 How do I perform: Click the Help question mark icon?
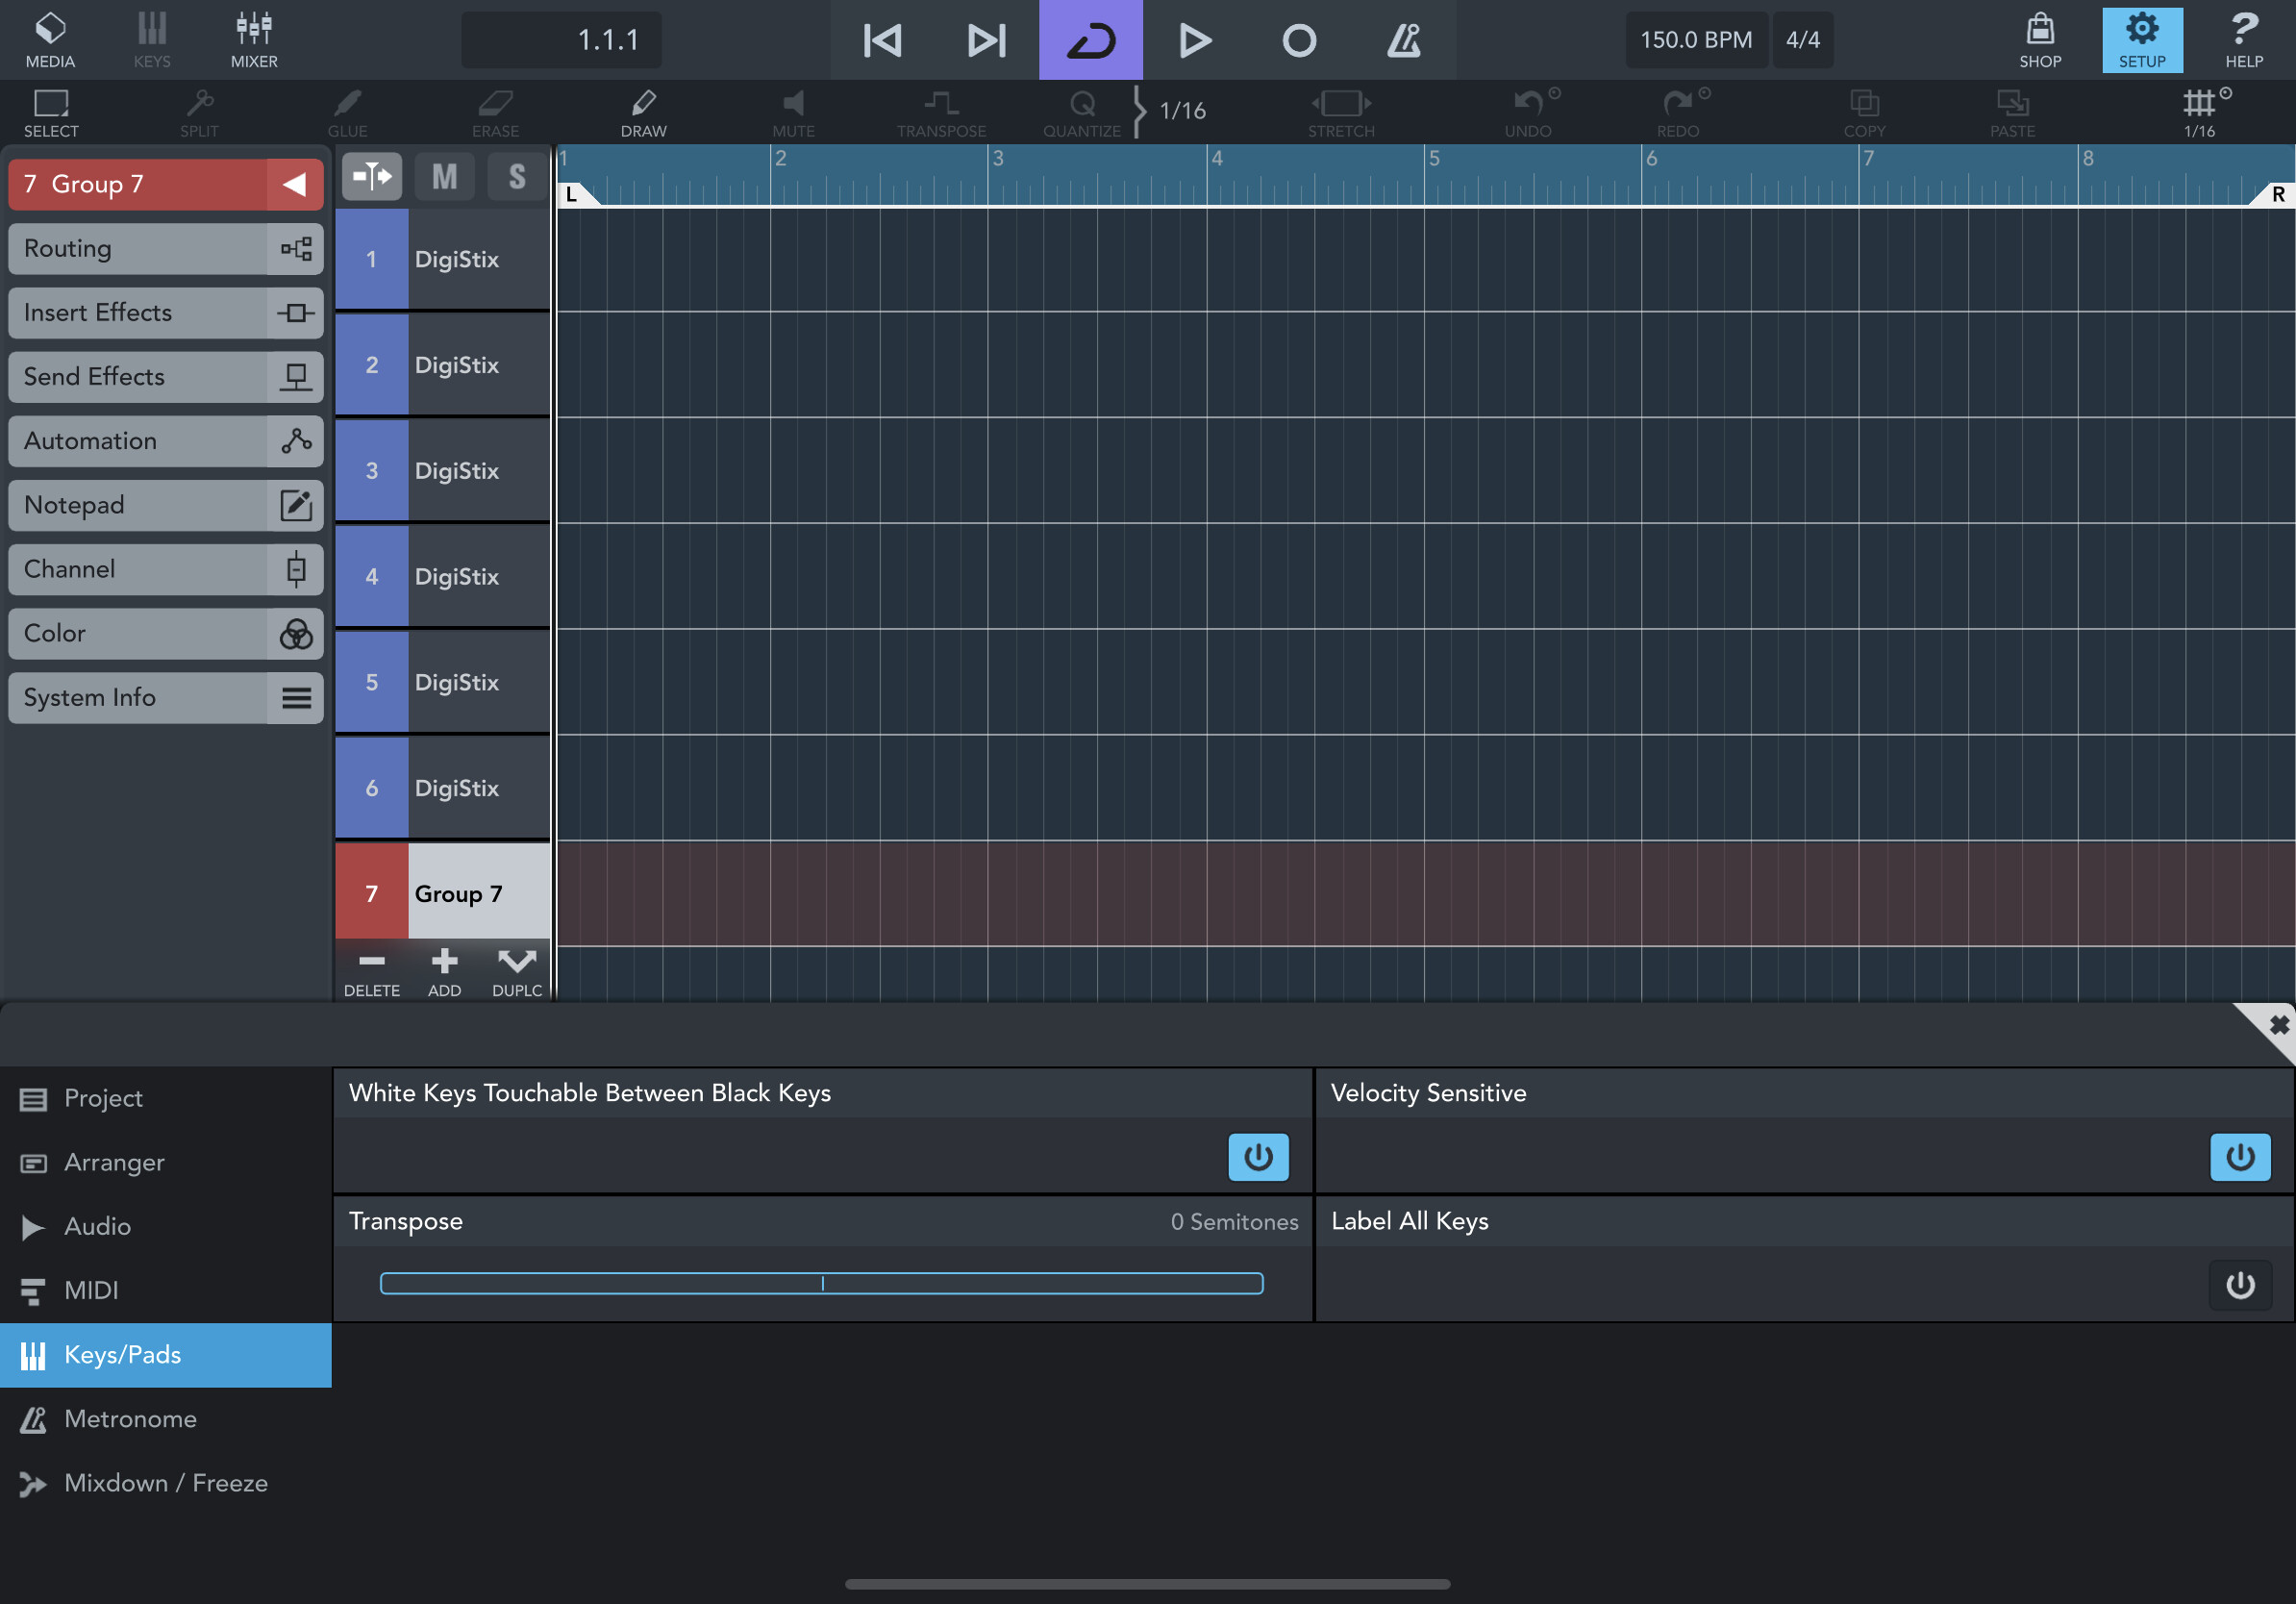(x=2243, y=40)
